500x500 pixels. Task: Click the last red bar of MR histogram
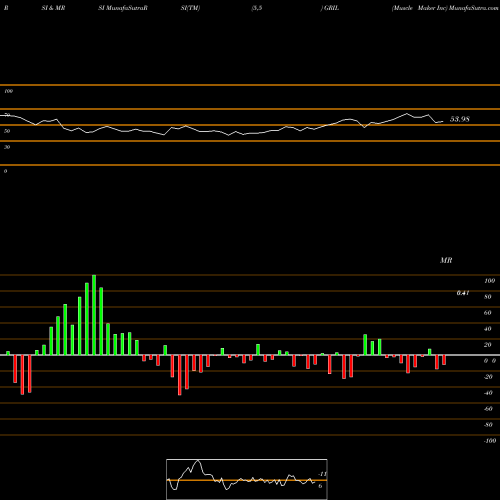(x=444, y=360)
